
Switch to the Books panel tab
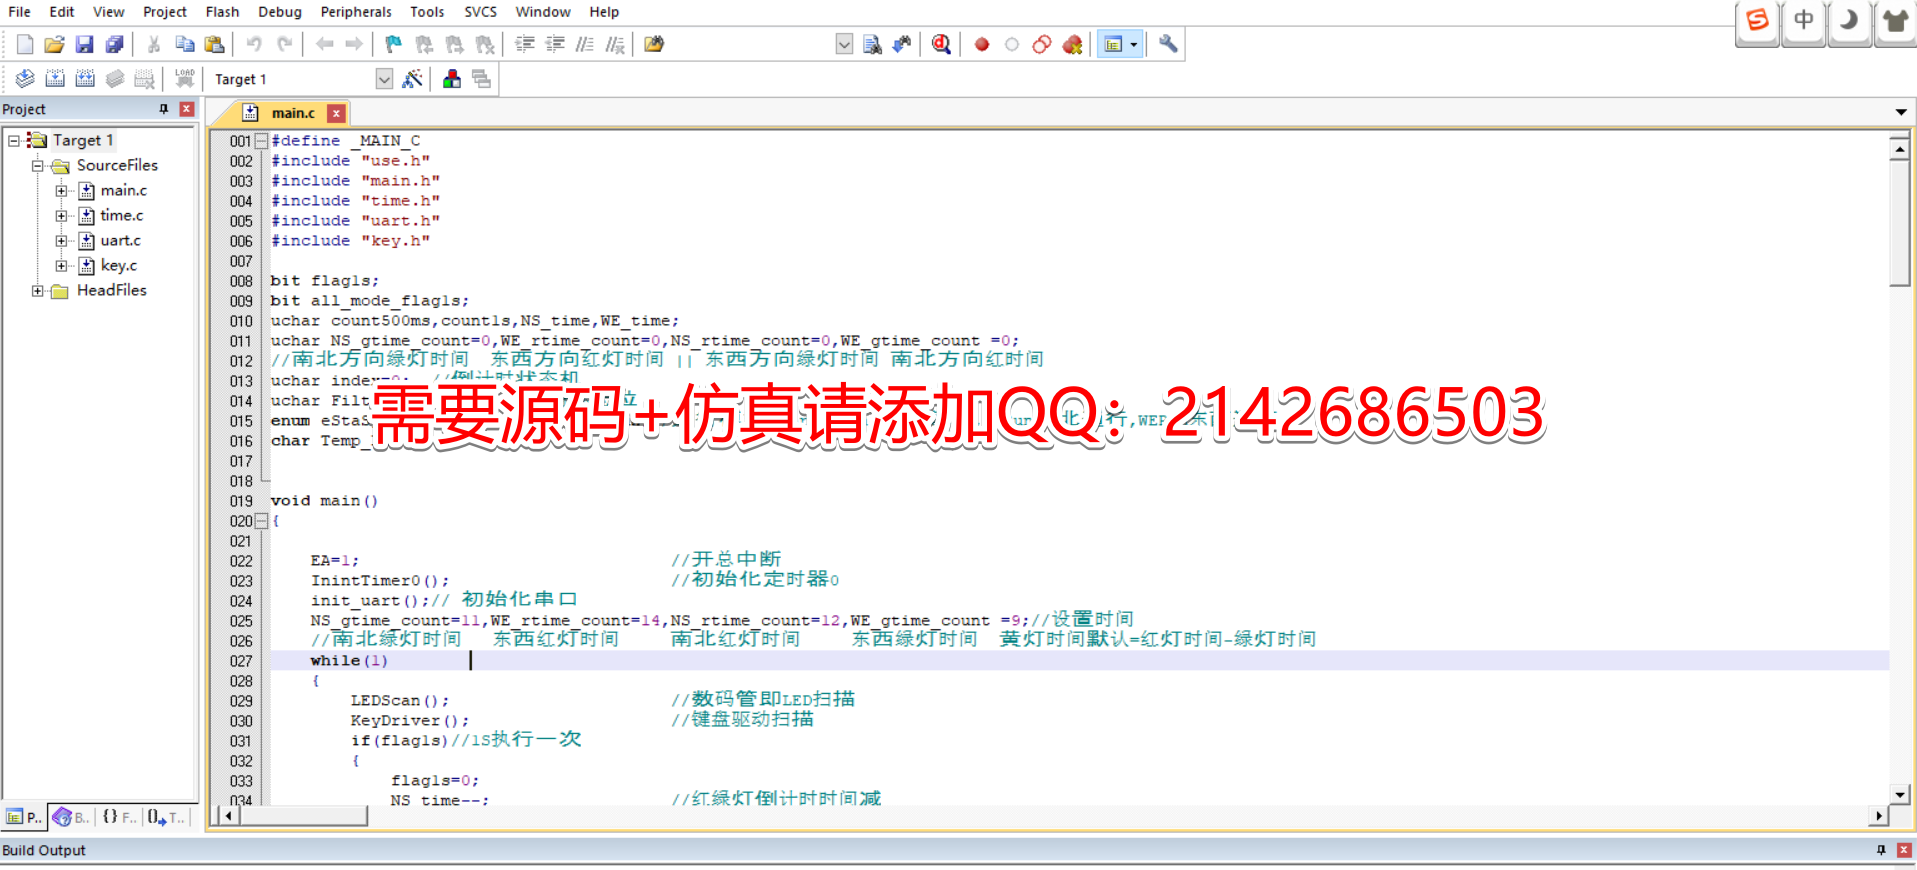click(x=71, y=817)
